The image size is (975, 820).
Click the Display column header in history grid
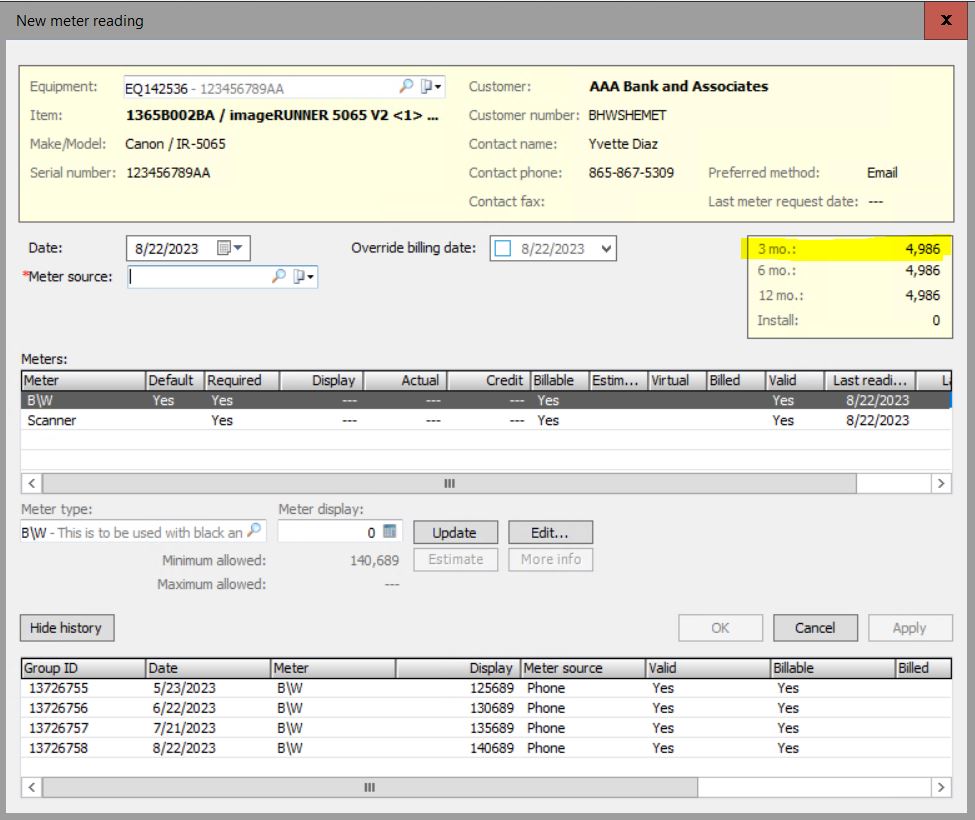pos(458,668)
